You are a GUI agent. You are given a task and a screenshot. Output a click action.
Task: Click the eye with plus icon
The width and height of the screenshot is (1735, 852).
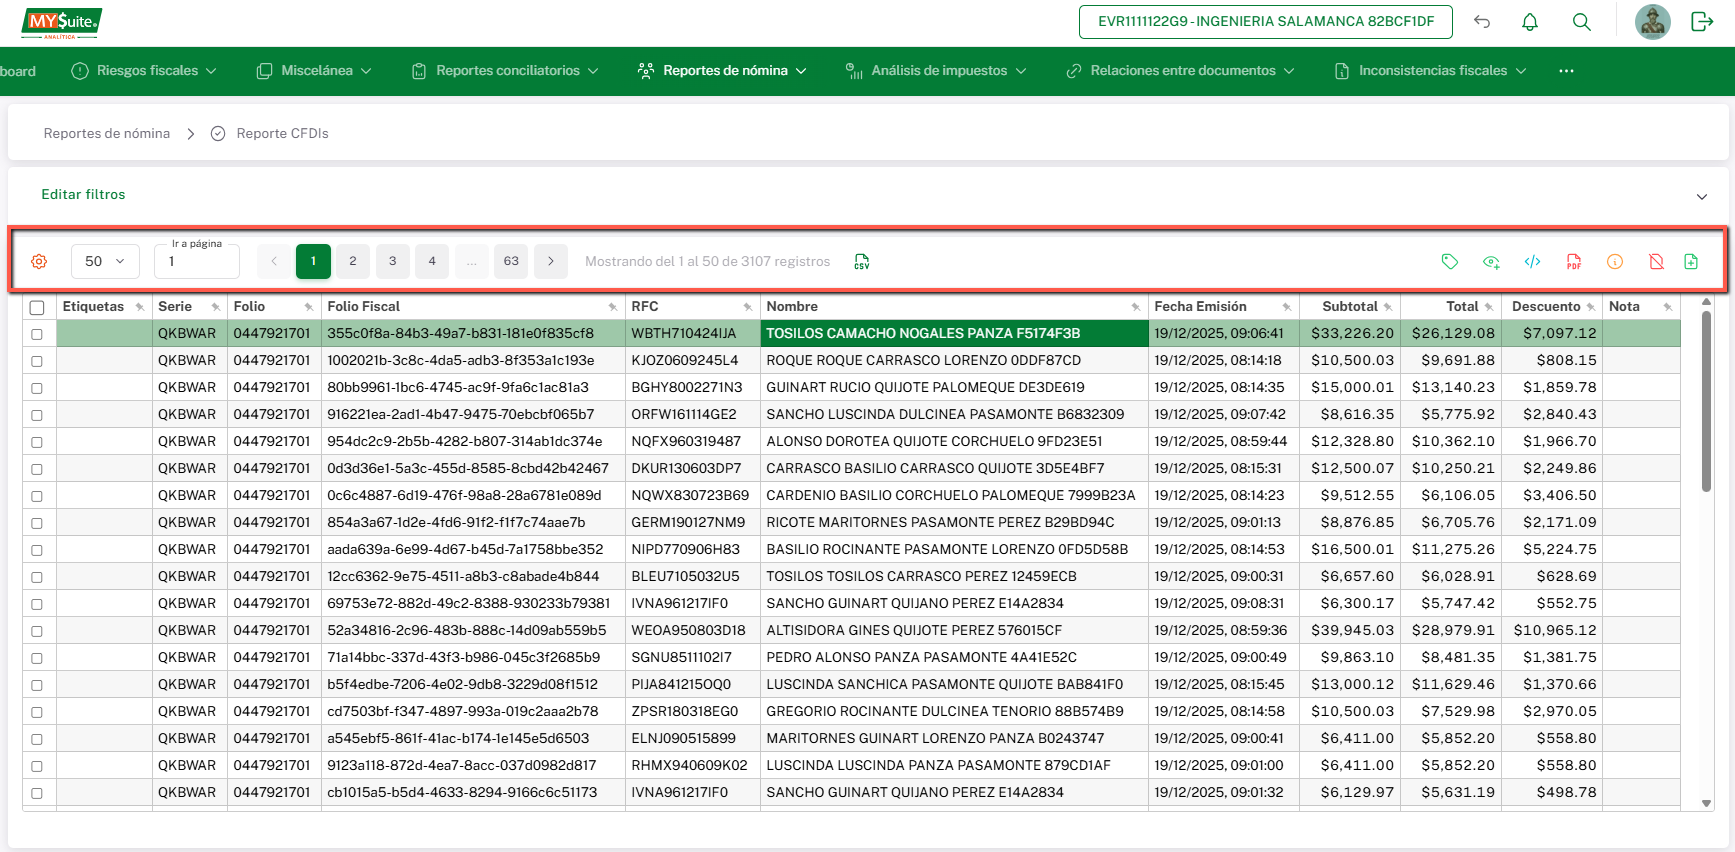pyautogui.click(x=1491, y=262)
